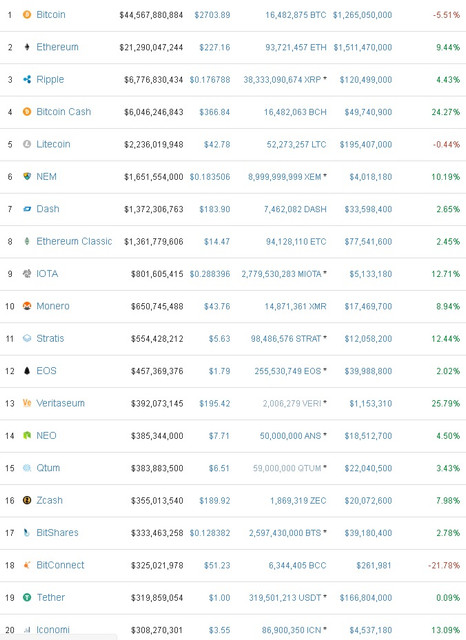Click the Zcash logo icon
Viewport: 466px width, 640px height.
pos(27,500)
